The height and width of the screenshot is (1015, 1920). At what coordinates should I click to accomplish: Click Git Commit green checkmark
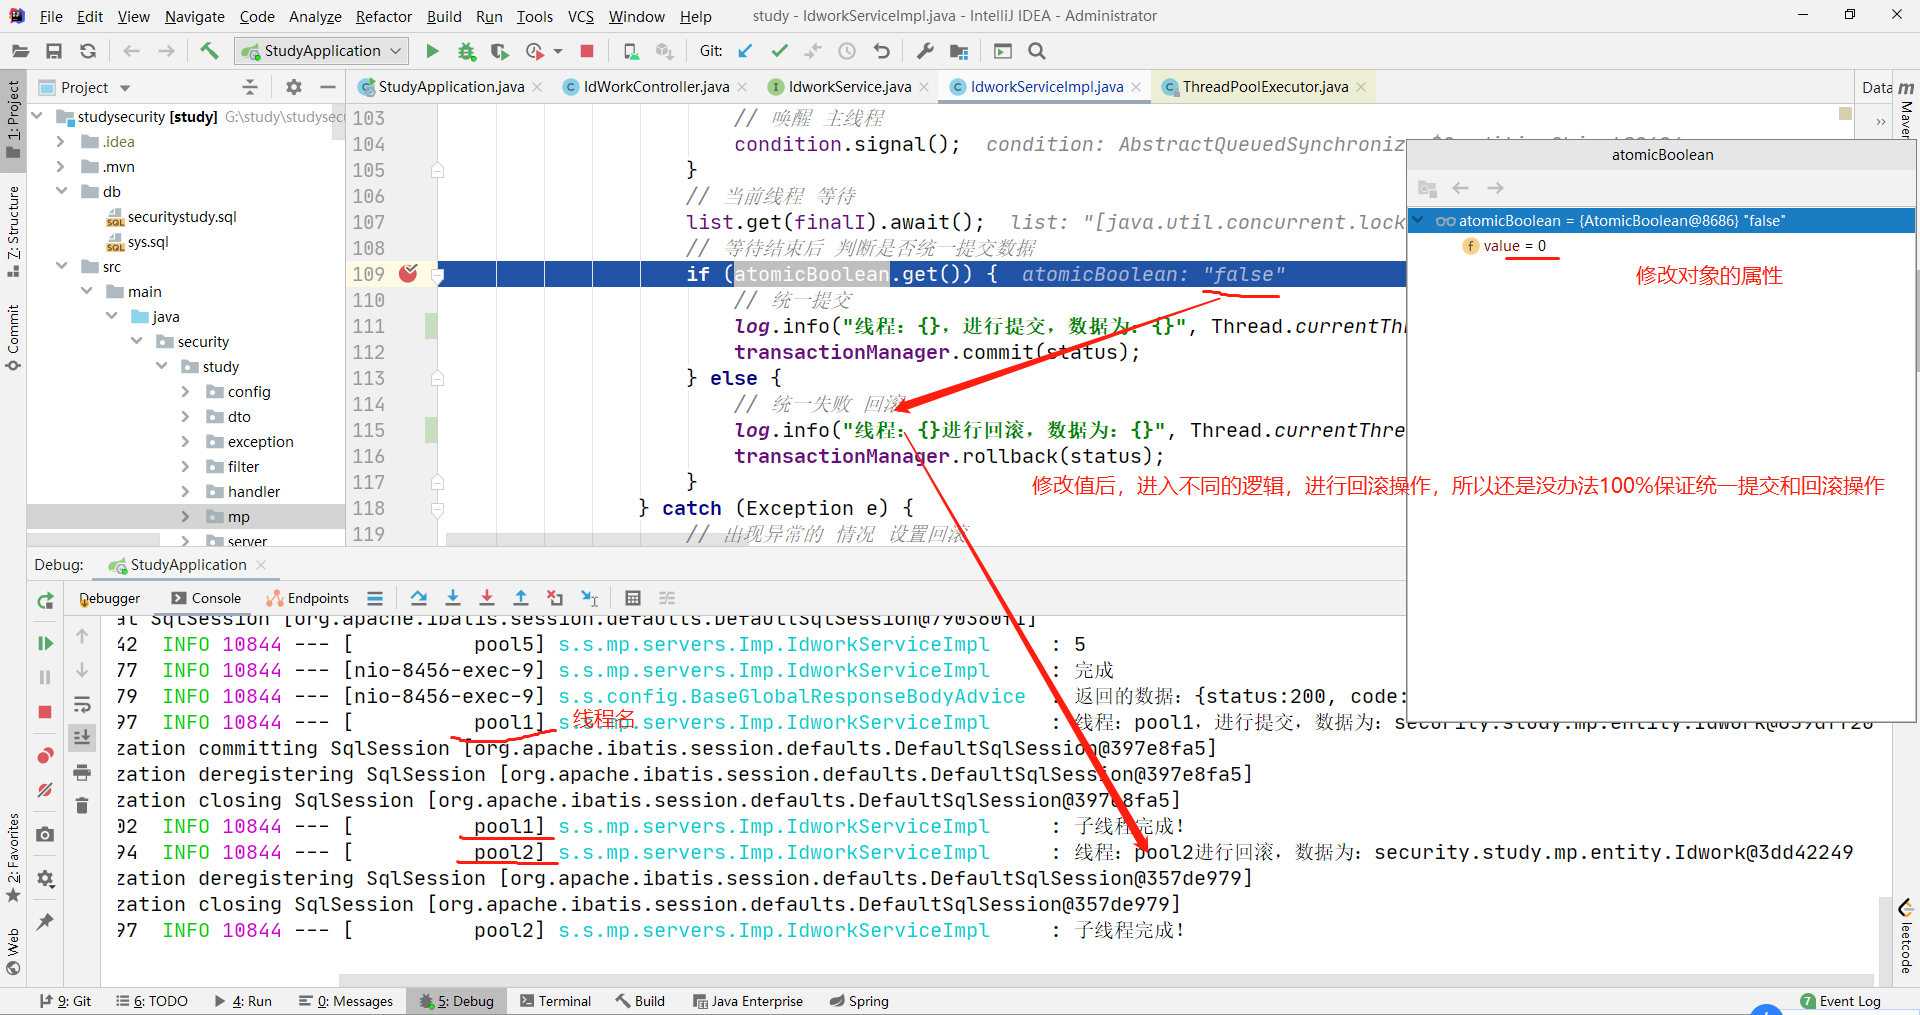(779, 51)
